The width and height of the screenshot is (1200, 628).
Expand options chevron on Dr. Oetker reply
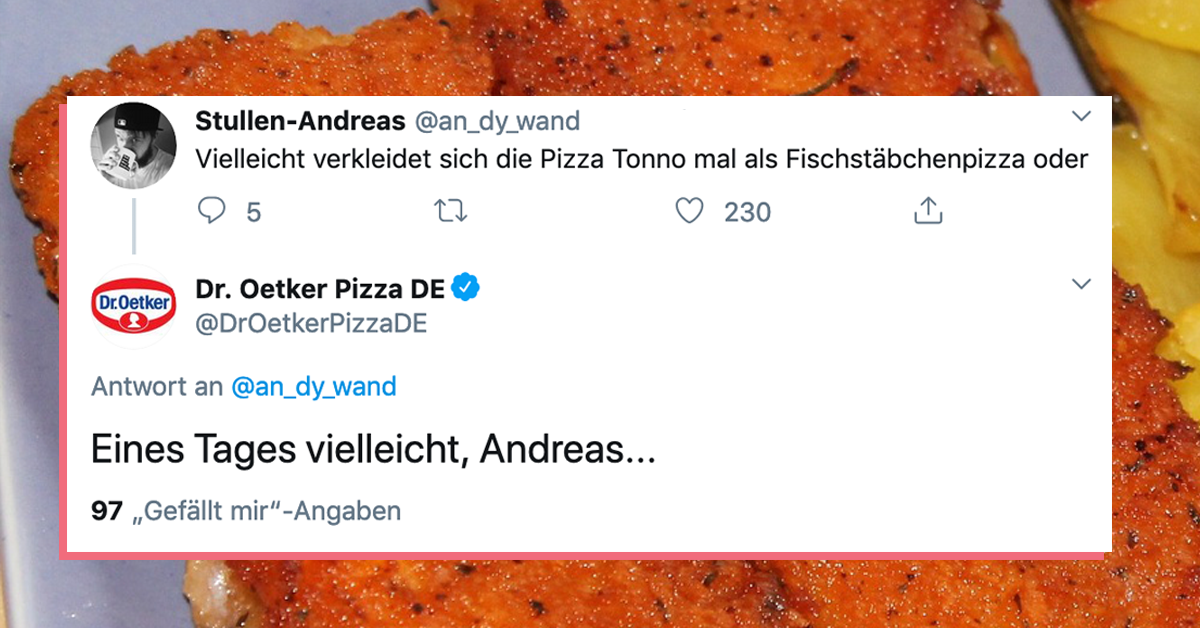coord(1081,285)
